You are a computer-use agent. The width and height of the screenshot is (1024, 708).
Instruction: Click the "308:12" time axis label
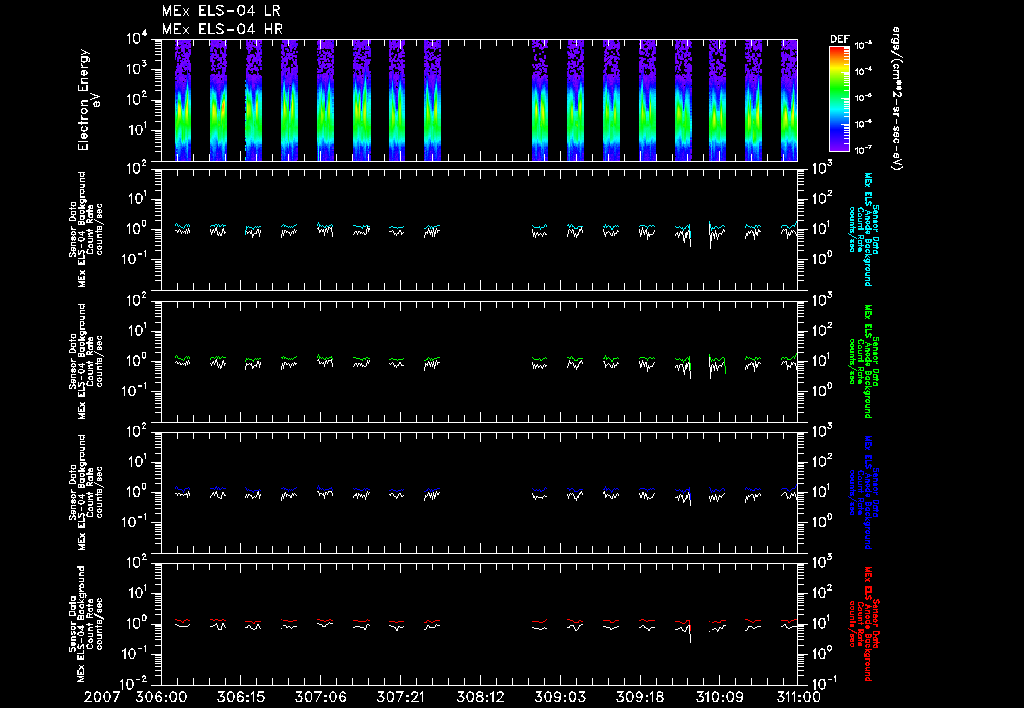tap(480, 697)
